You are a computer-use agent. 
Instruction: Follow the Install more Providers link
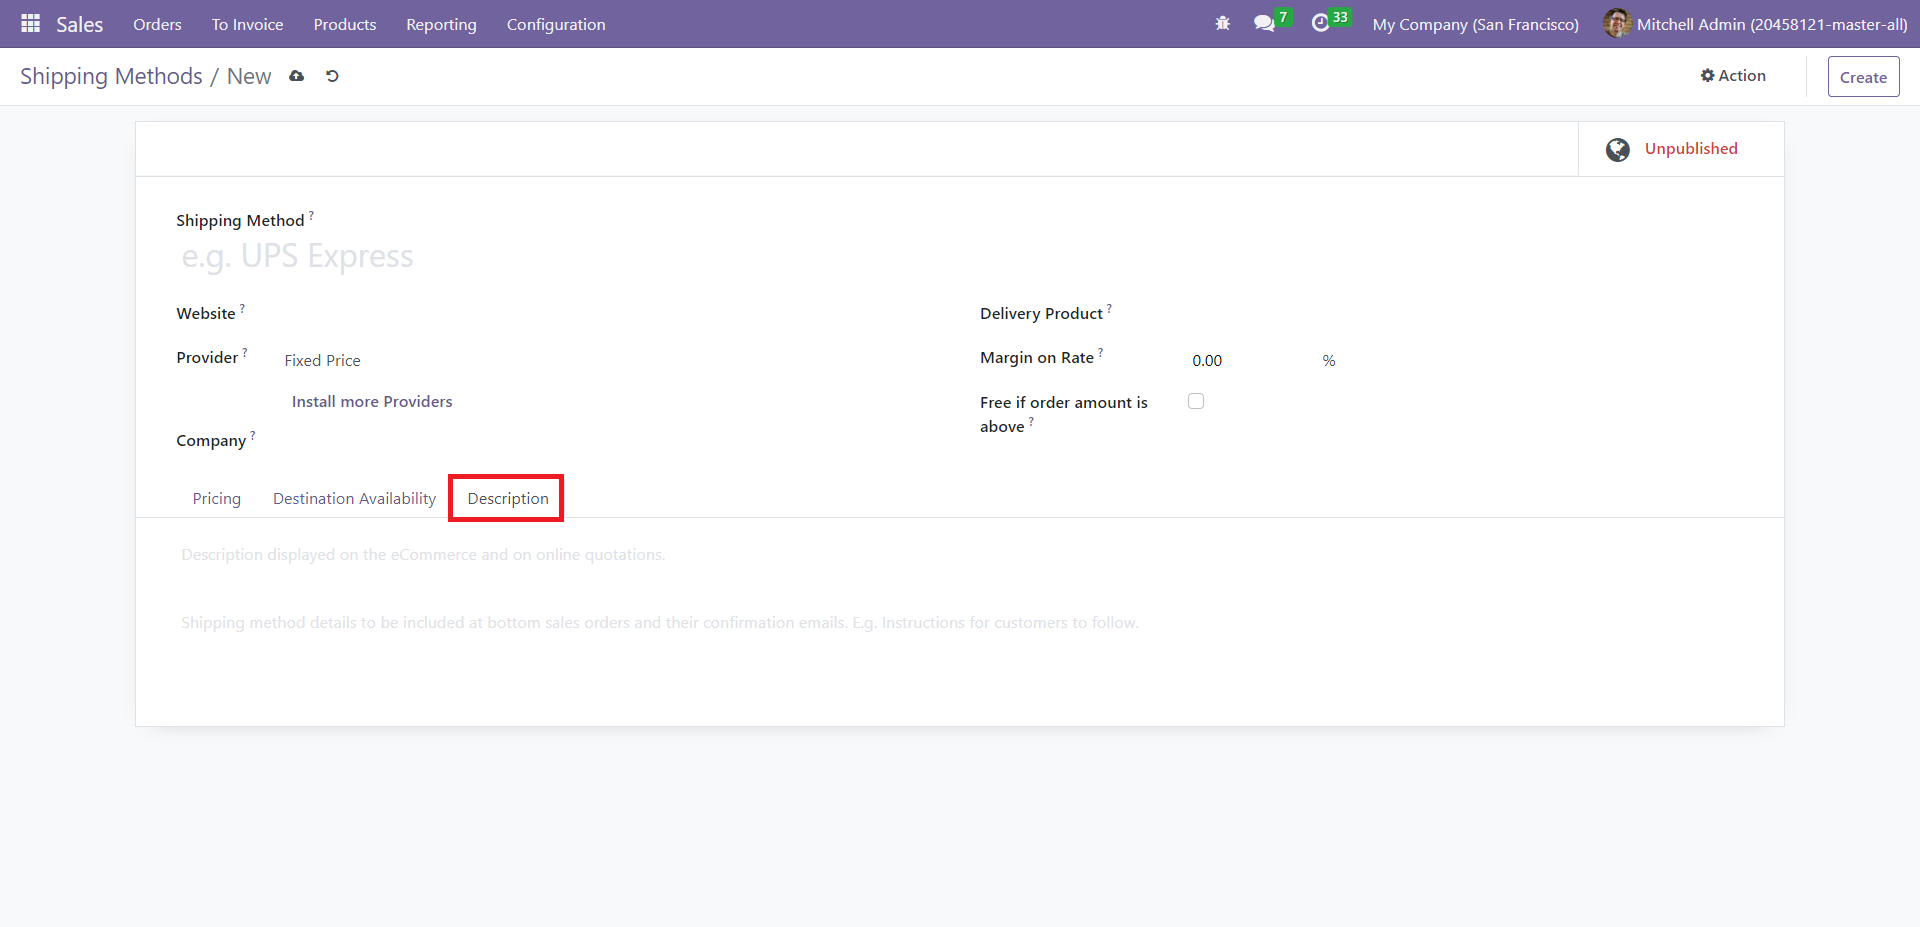pyautogui.click(x=372, y=401)
